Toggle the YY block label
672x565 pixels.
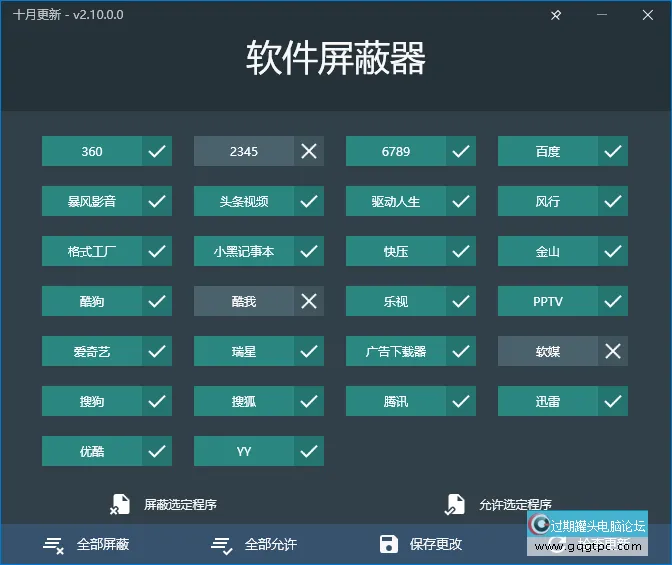(x=244, y=451)
